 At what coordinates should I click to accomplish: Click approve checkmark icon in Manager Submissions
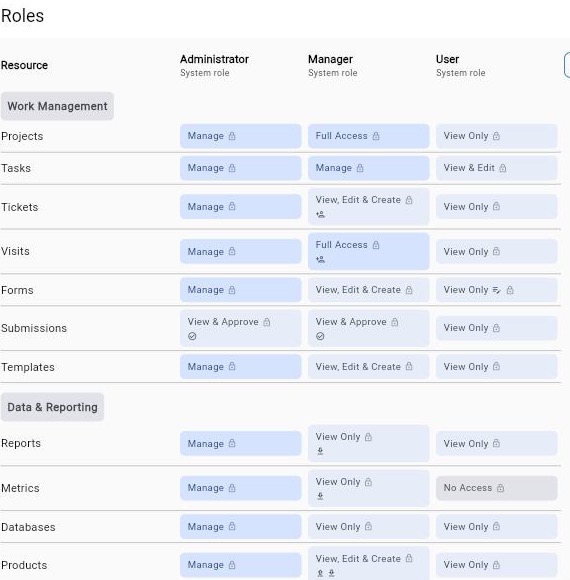click(320, 336)
